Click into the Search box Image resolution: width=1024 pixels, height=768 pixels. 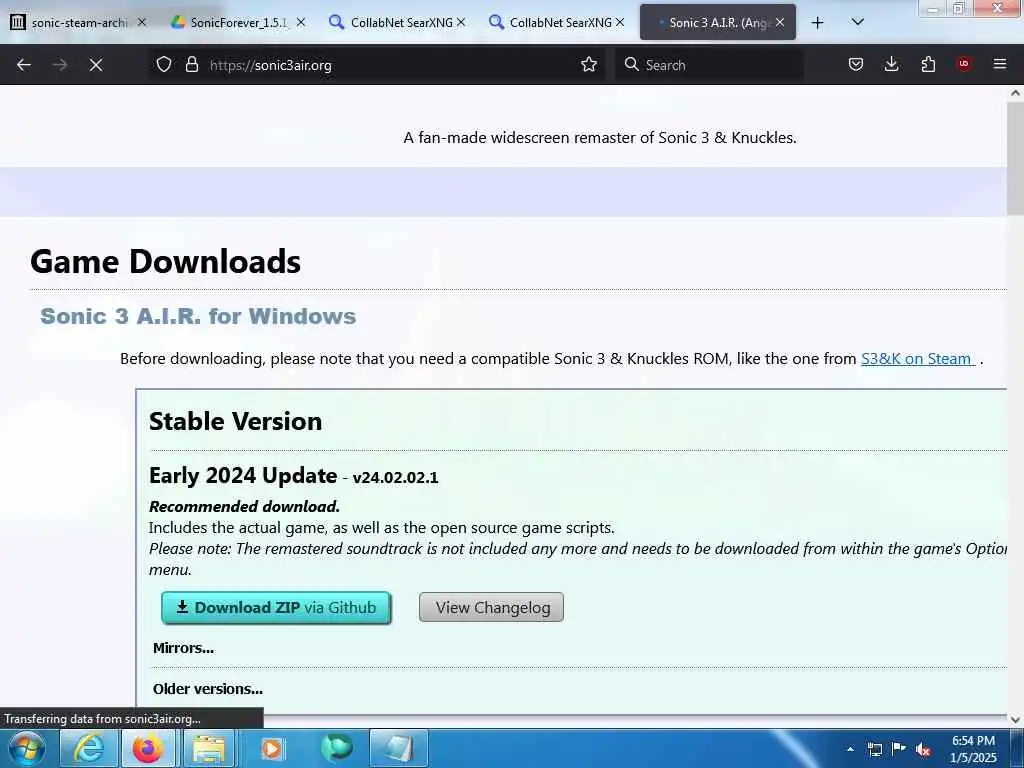(x=709, y=65)
